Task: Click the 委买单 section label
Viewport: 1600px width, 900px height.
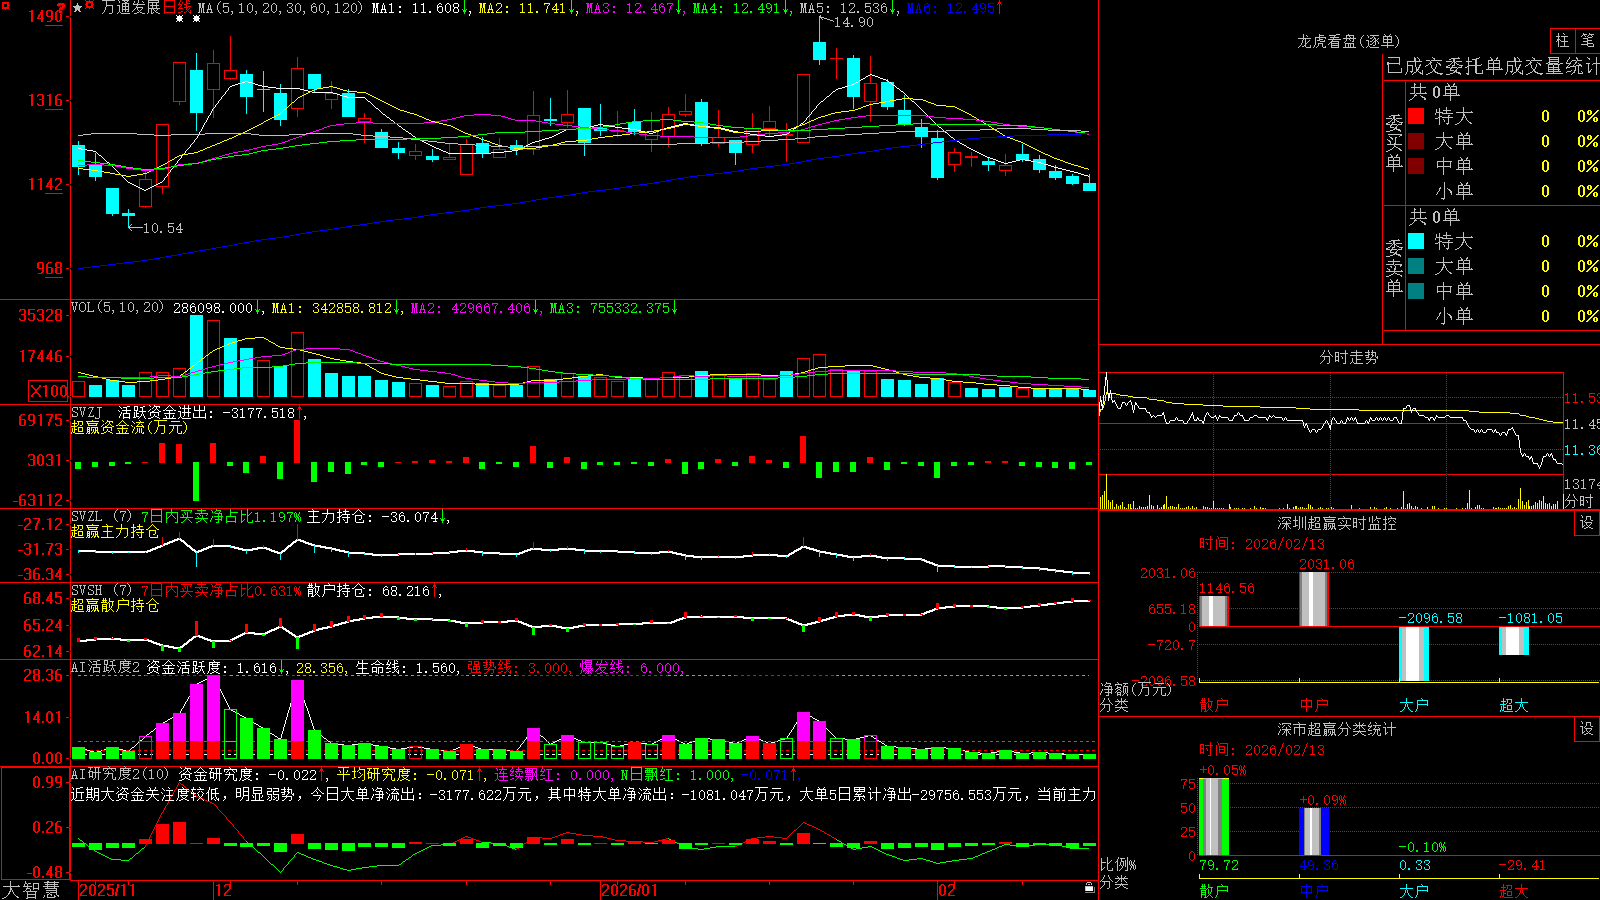Action: [x=1394, y=142]
